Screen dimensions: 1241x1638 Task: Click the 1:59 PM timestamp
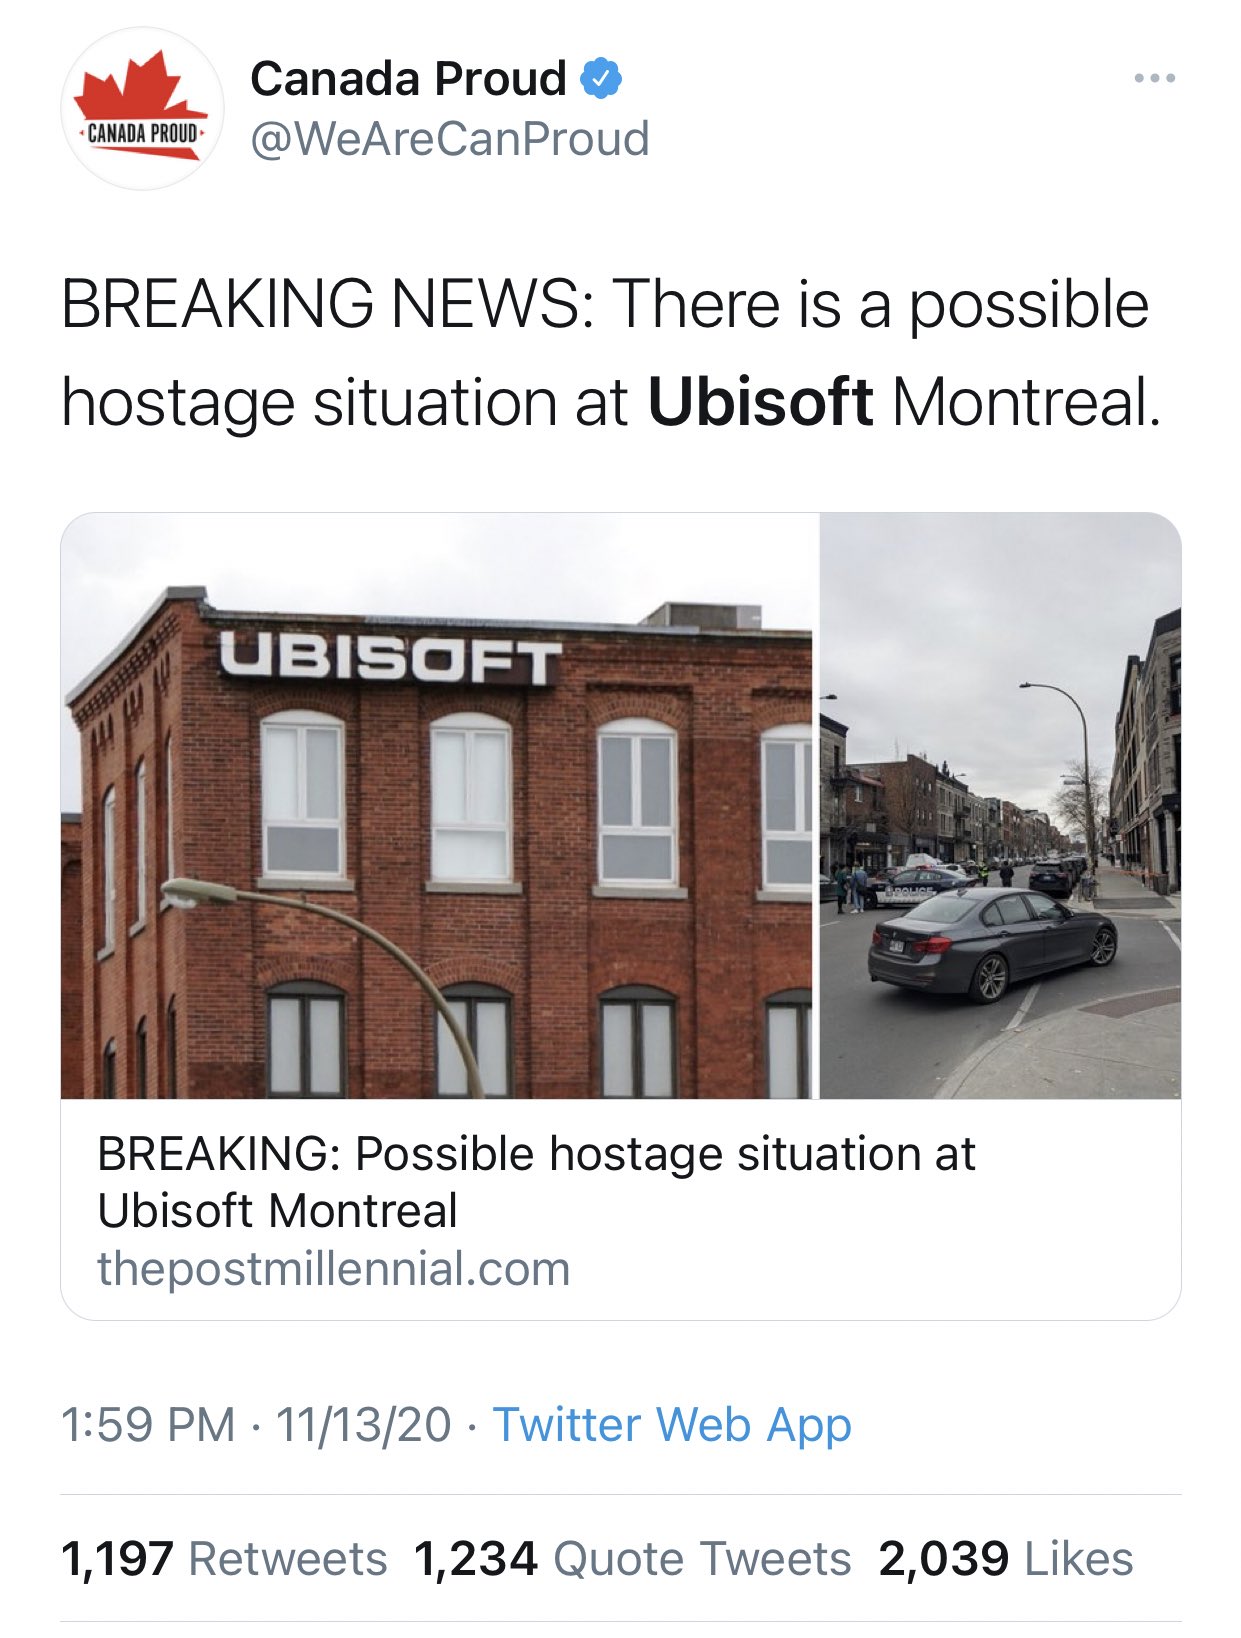(148, 1424)
